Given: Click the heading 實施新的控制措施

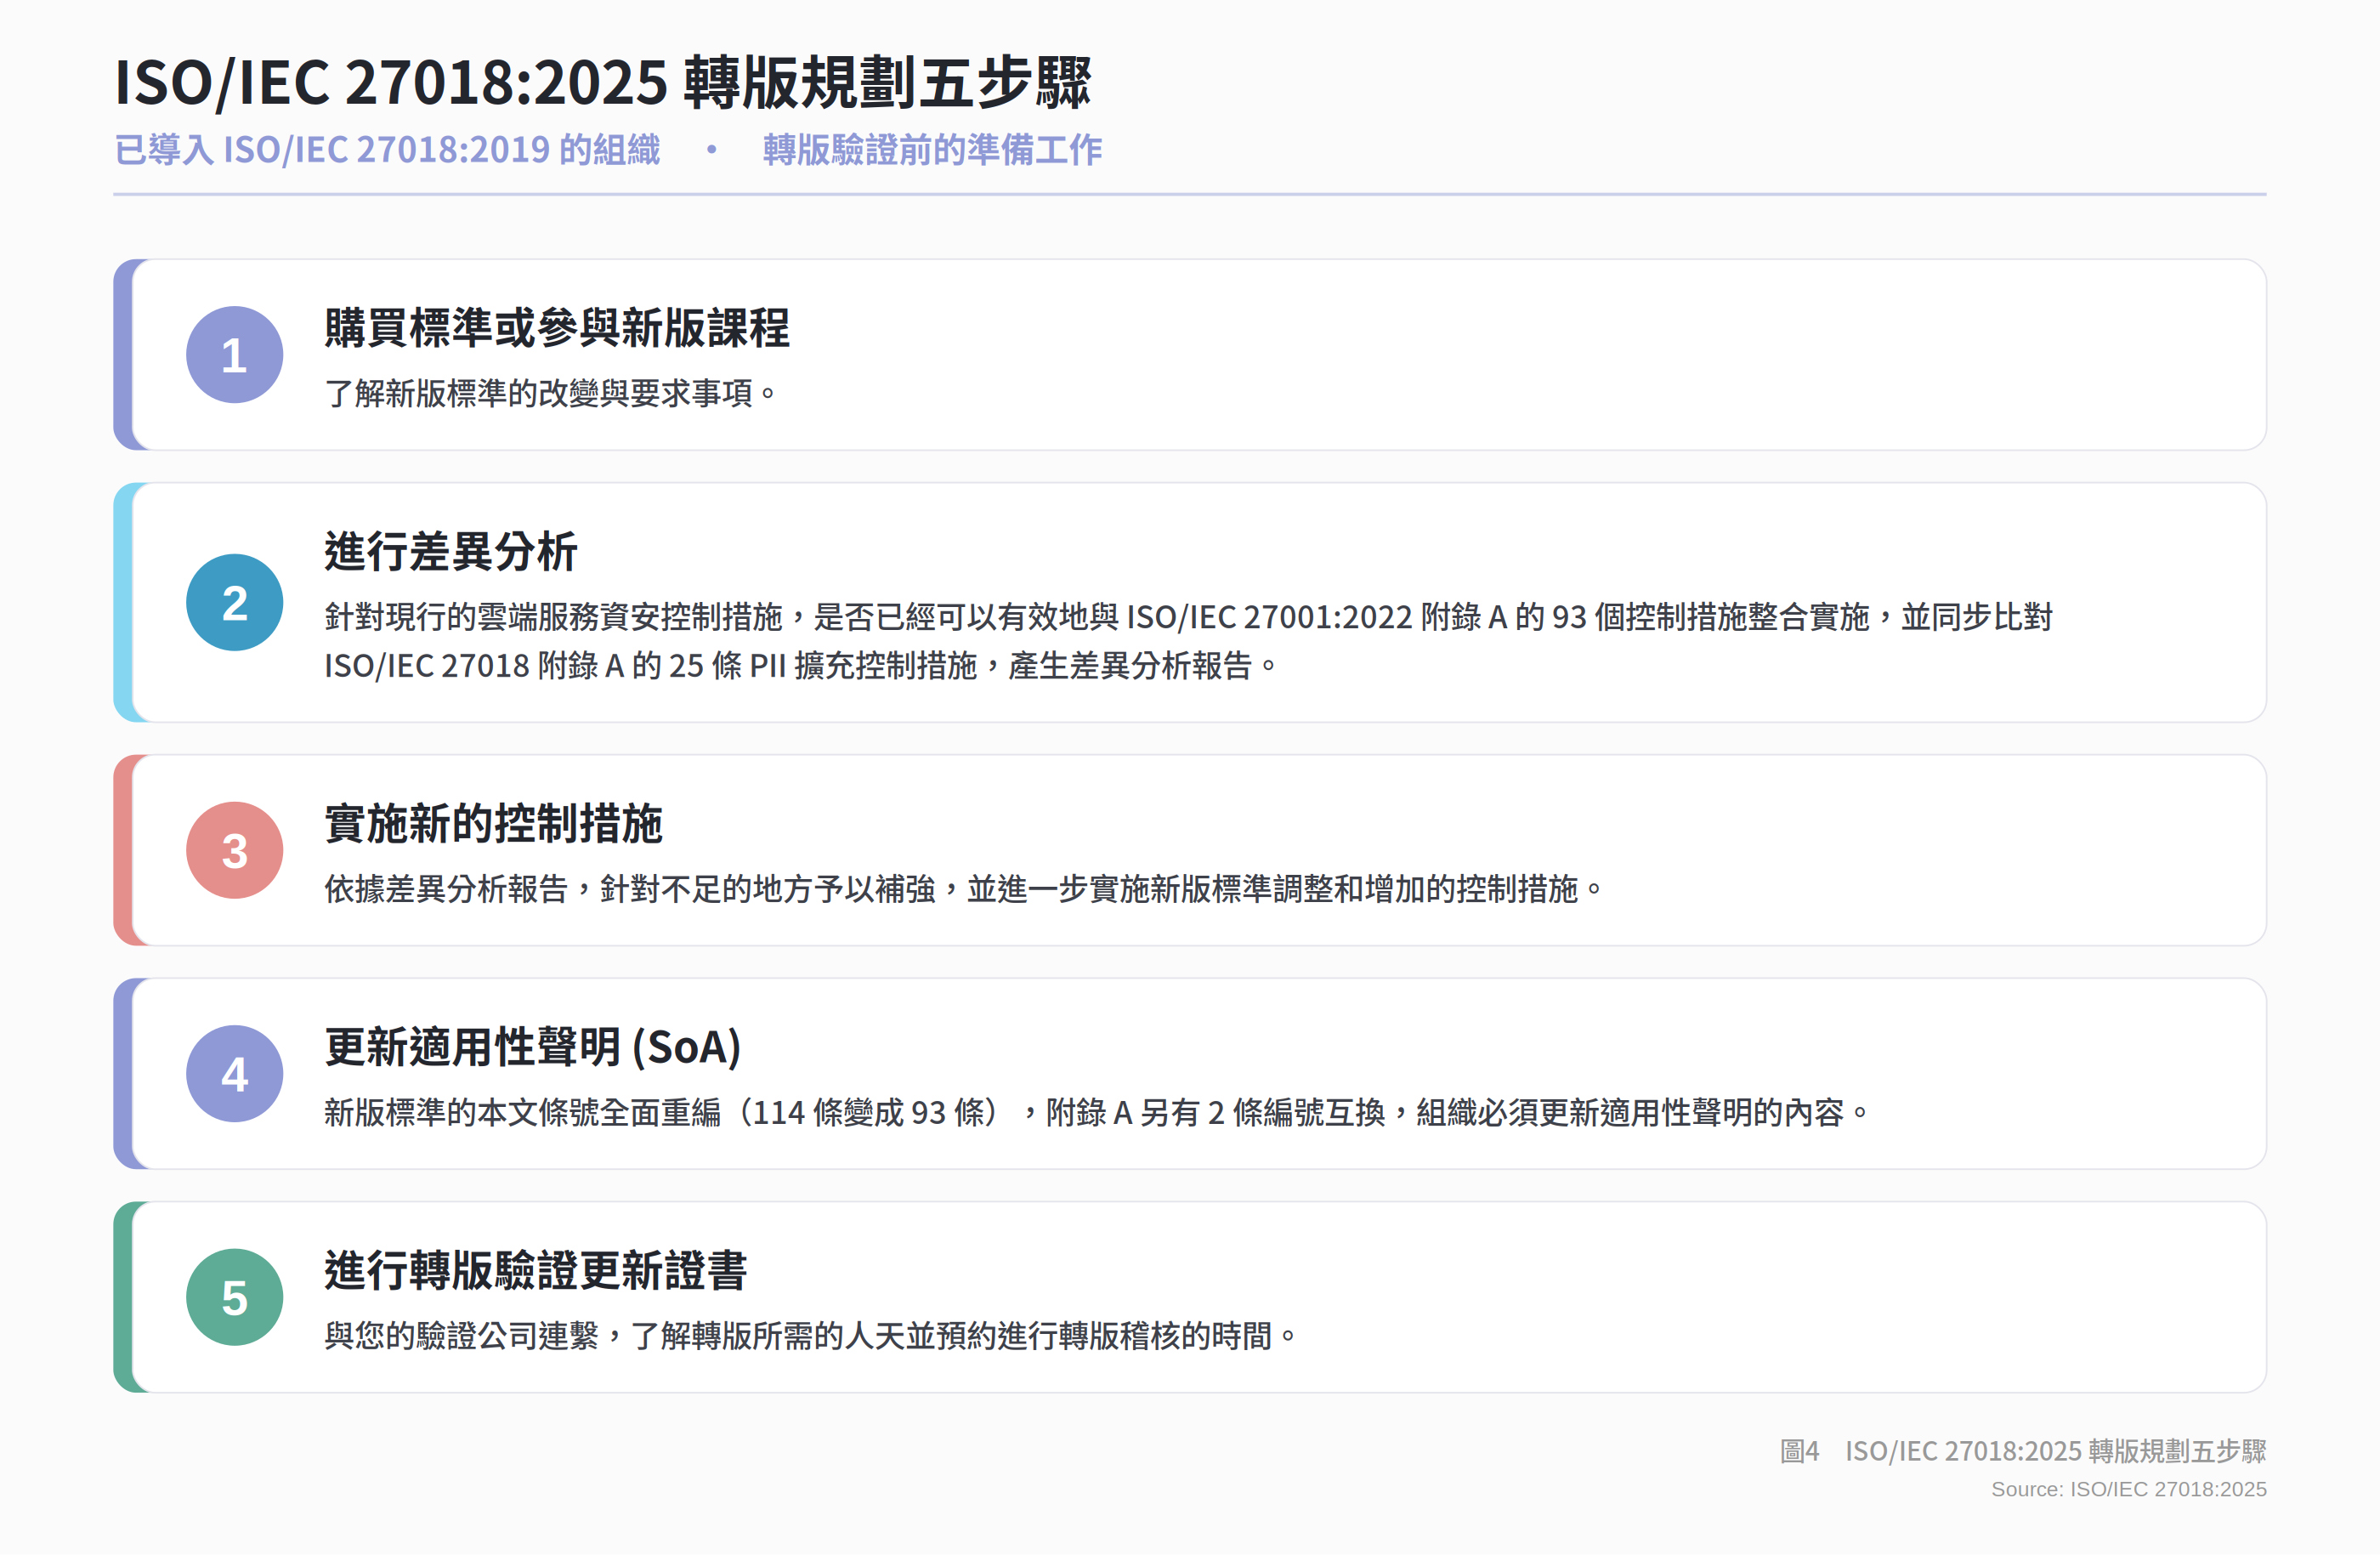Looking at the screenshot, I should click(x=493, y=824).
